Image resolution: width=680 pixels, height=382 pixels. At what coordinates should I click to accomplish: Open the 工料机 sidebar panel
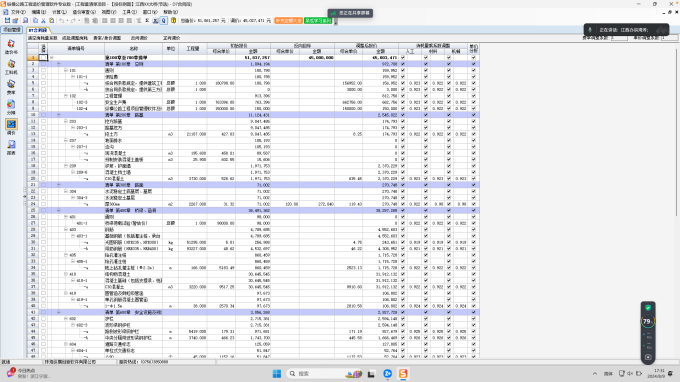[x=11, y=67]
